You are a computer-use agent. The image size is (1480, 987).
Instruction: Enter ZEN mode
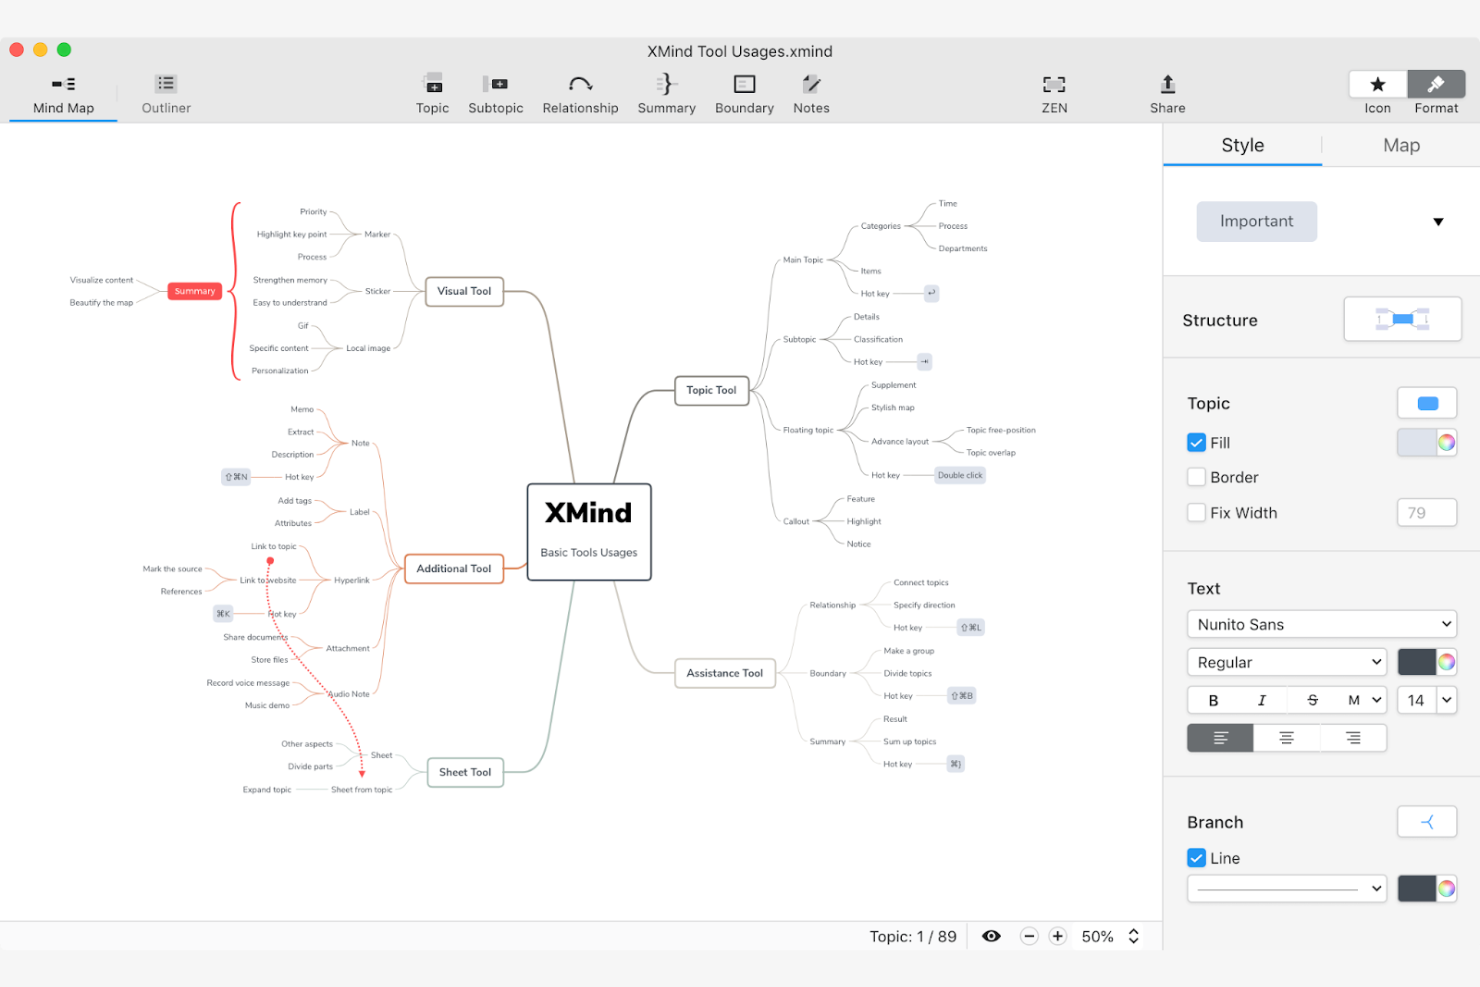[1054, 92]
